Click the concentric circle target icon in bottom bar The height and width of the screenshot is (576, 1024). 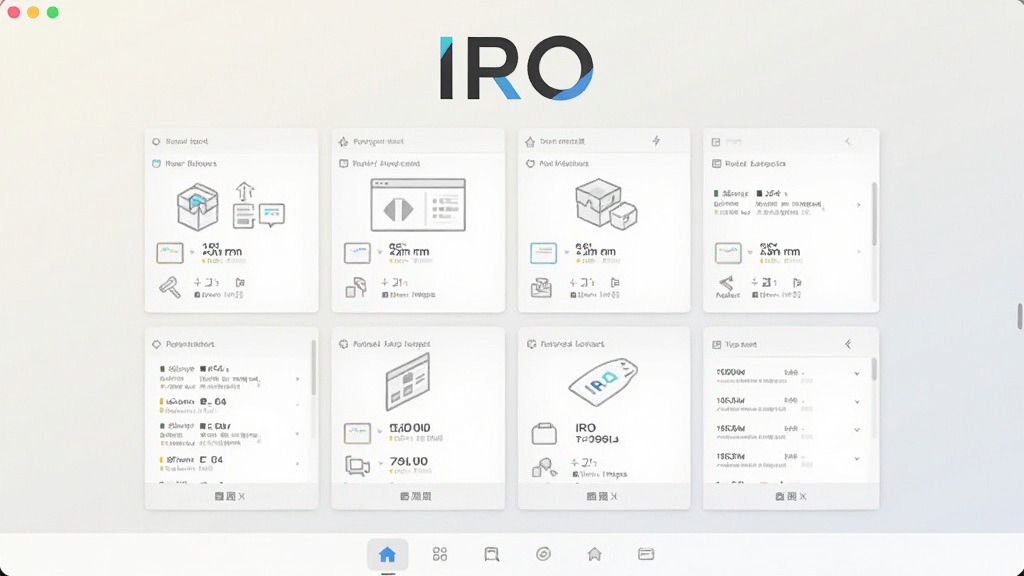543,554
